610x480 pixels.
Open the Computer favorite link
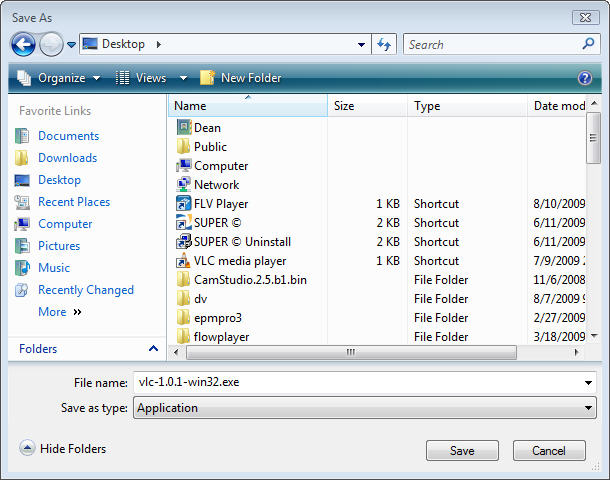65,224
